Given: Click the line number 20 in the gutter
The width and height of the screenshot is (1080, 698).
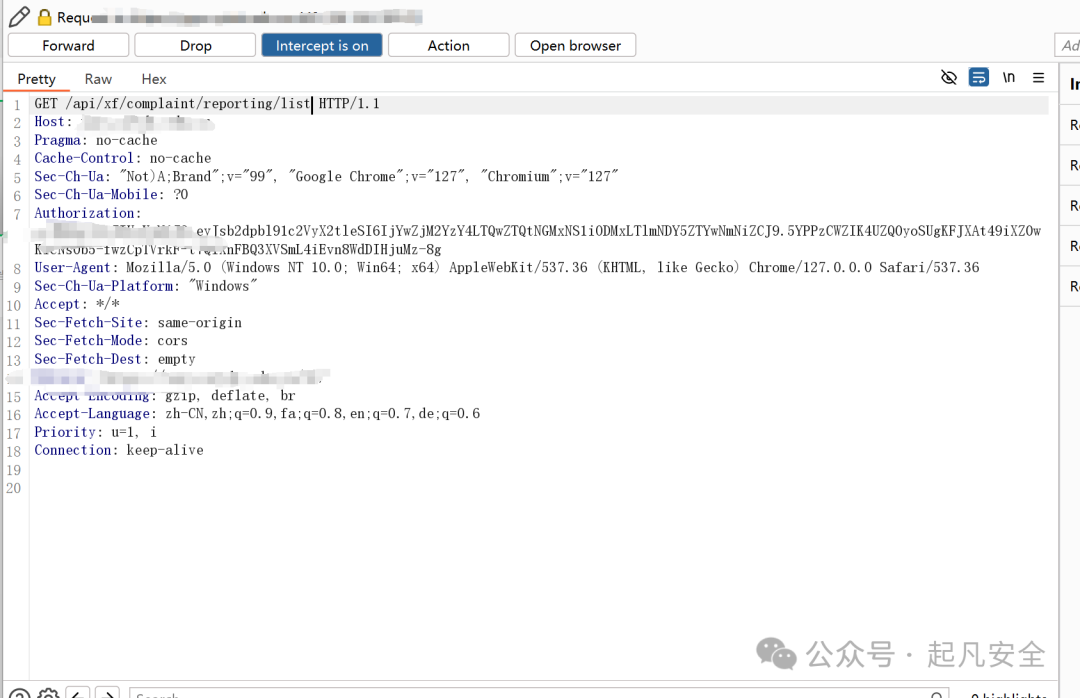Looking at the screenshot, I should (14, 488).
